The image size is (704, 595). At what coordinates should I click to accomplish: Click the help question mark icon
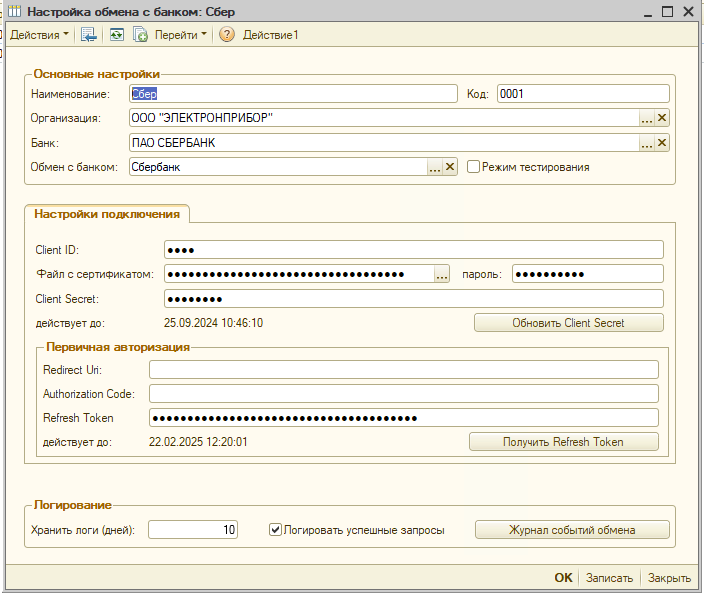click(227, 35)
